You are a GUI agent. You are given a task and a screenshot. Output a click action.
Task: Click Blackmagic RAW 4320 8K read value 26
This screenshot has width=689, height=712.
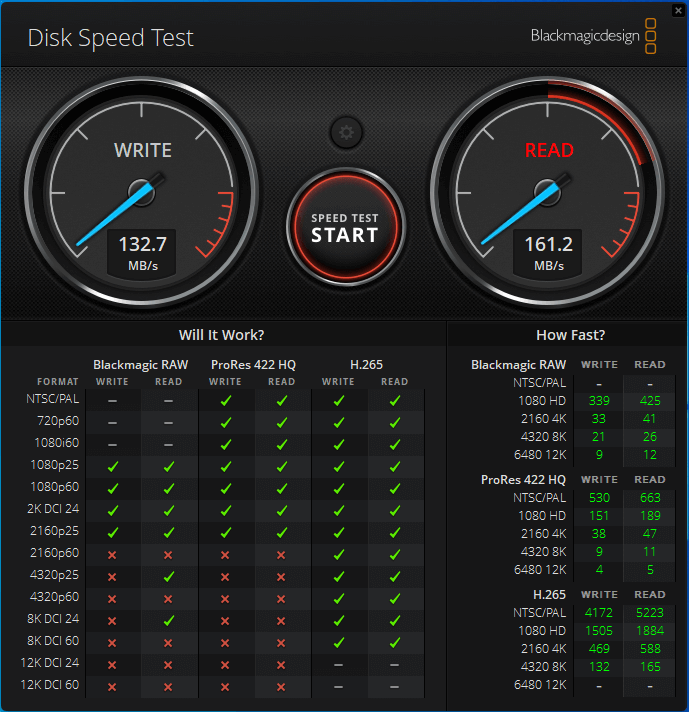pyautogui.click(x=650, y=437)
